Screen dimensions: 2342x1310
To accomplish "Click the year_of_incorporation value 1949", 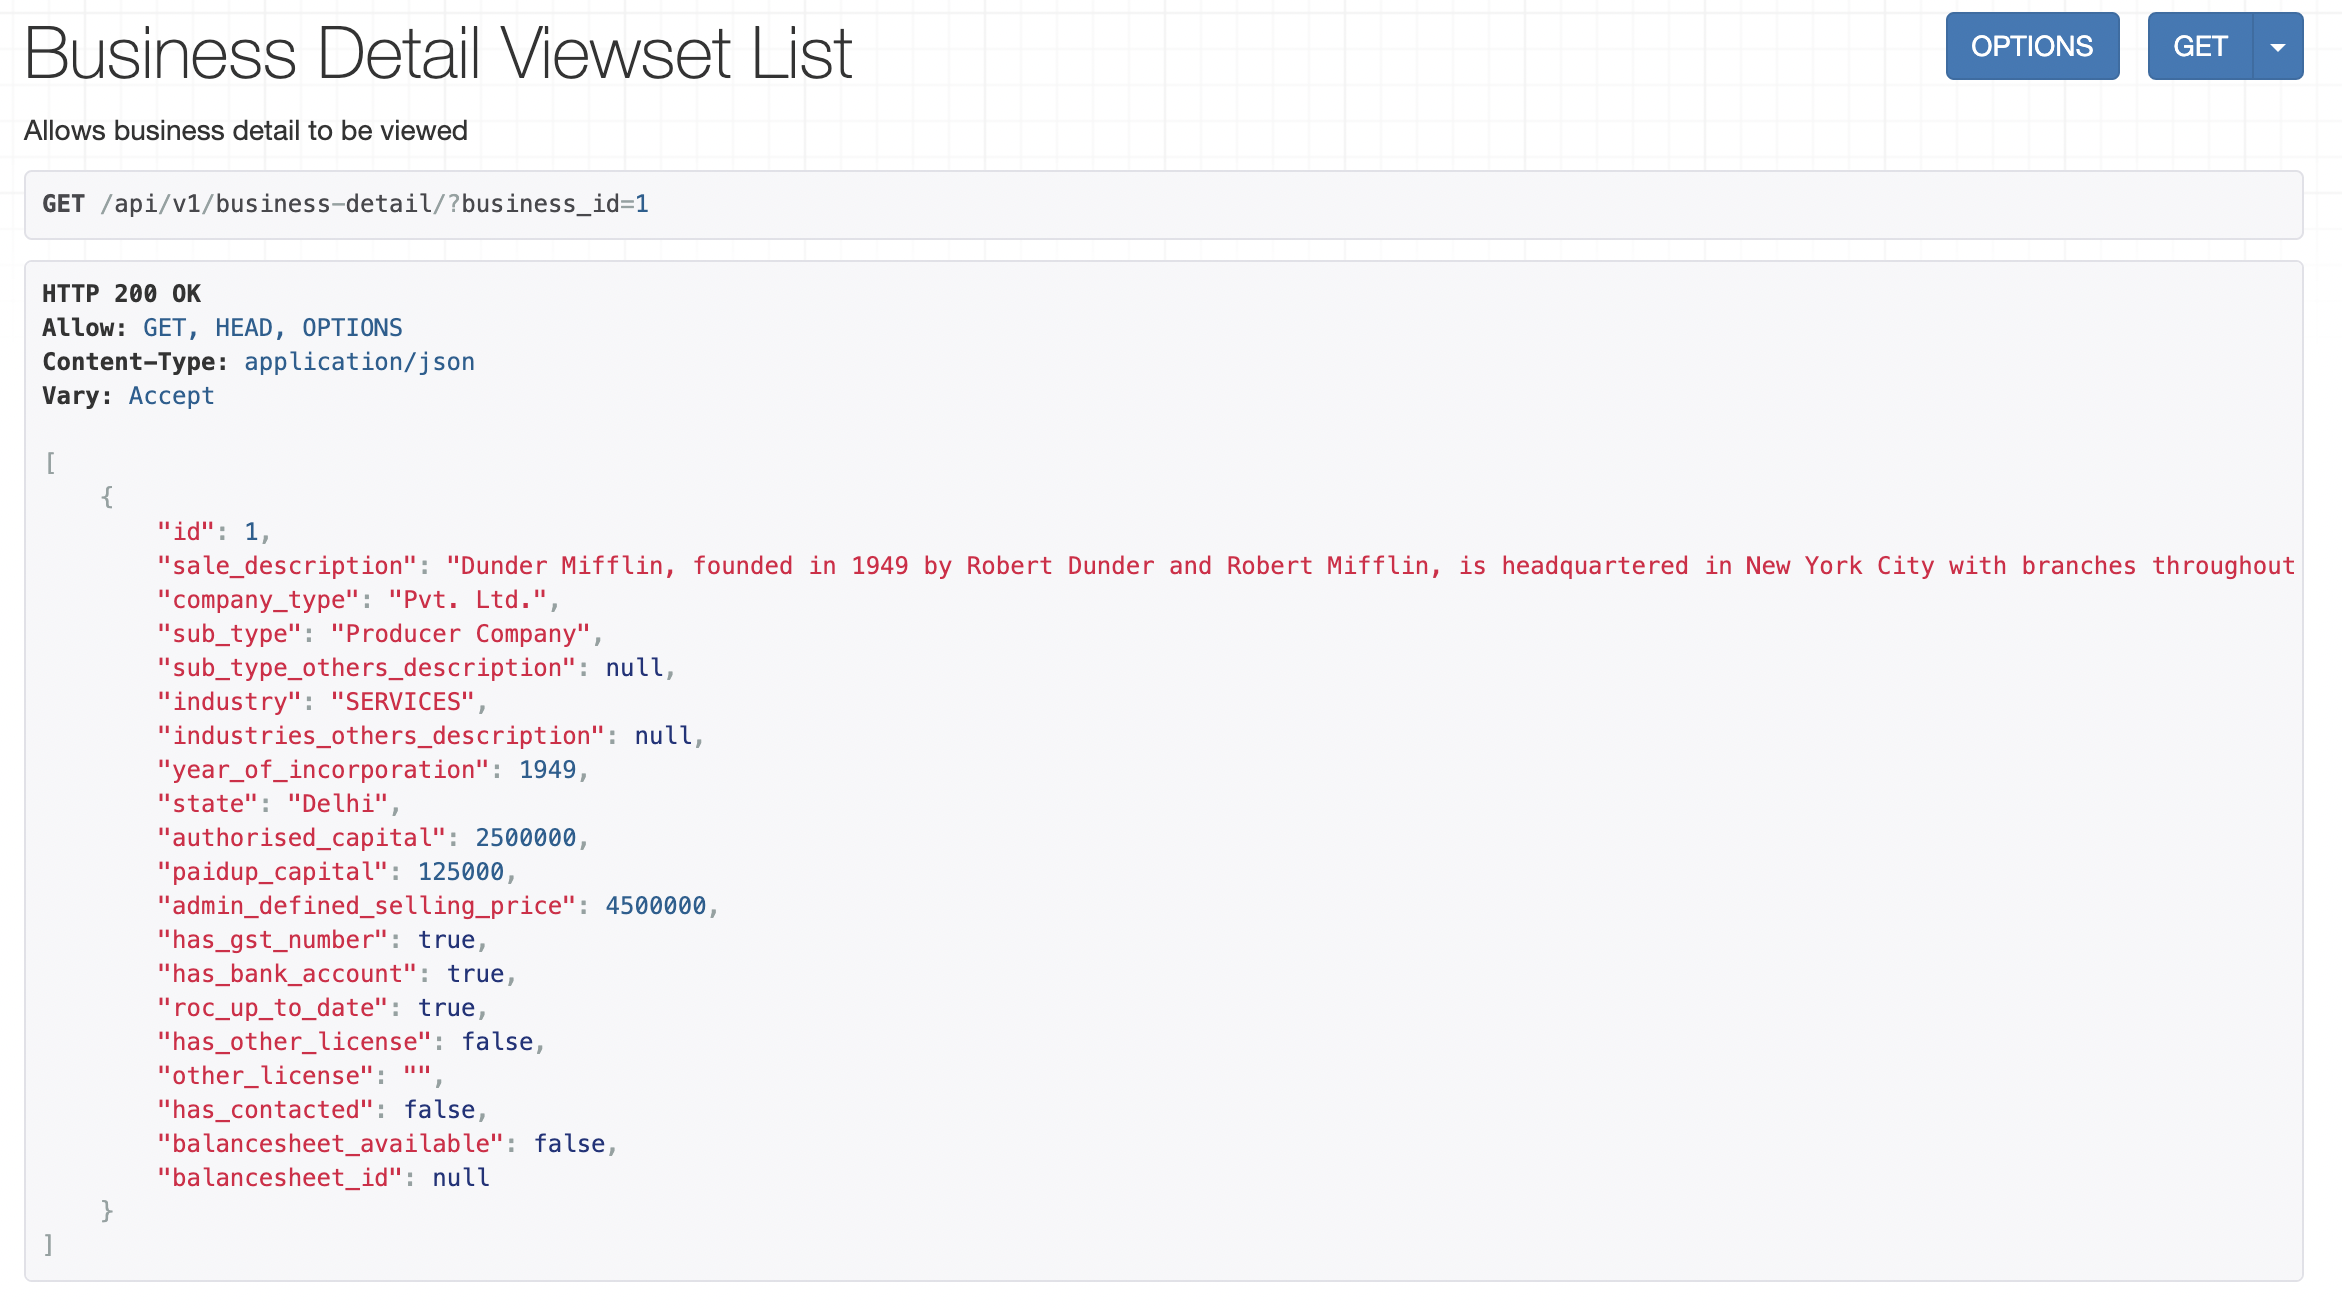I will 547,770.
